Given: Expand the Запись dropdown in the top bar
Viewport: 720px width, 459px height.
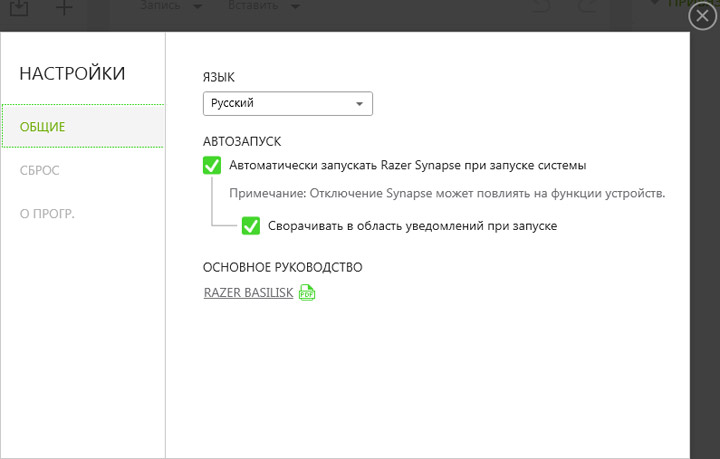Looking at the screenshot, I should pos(169,8).
